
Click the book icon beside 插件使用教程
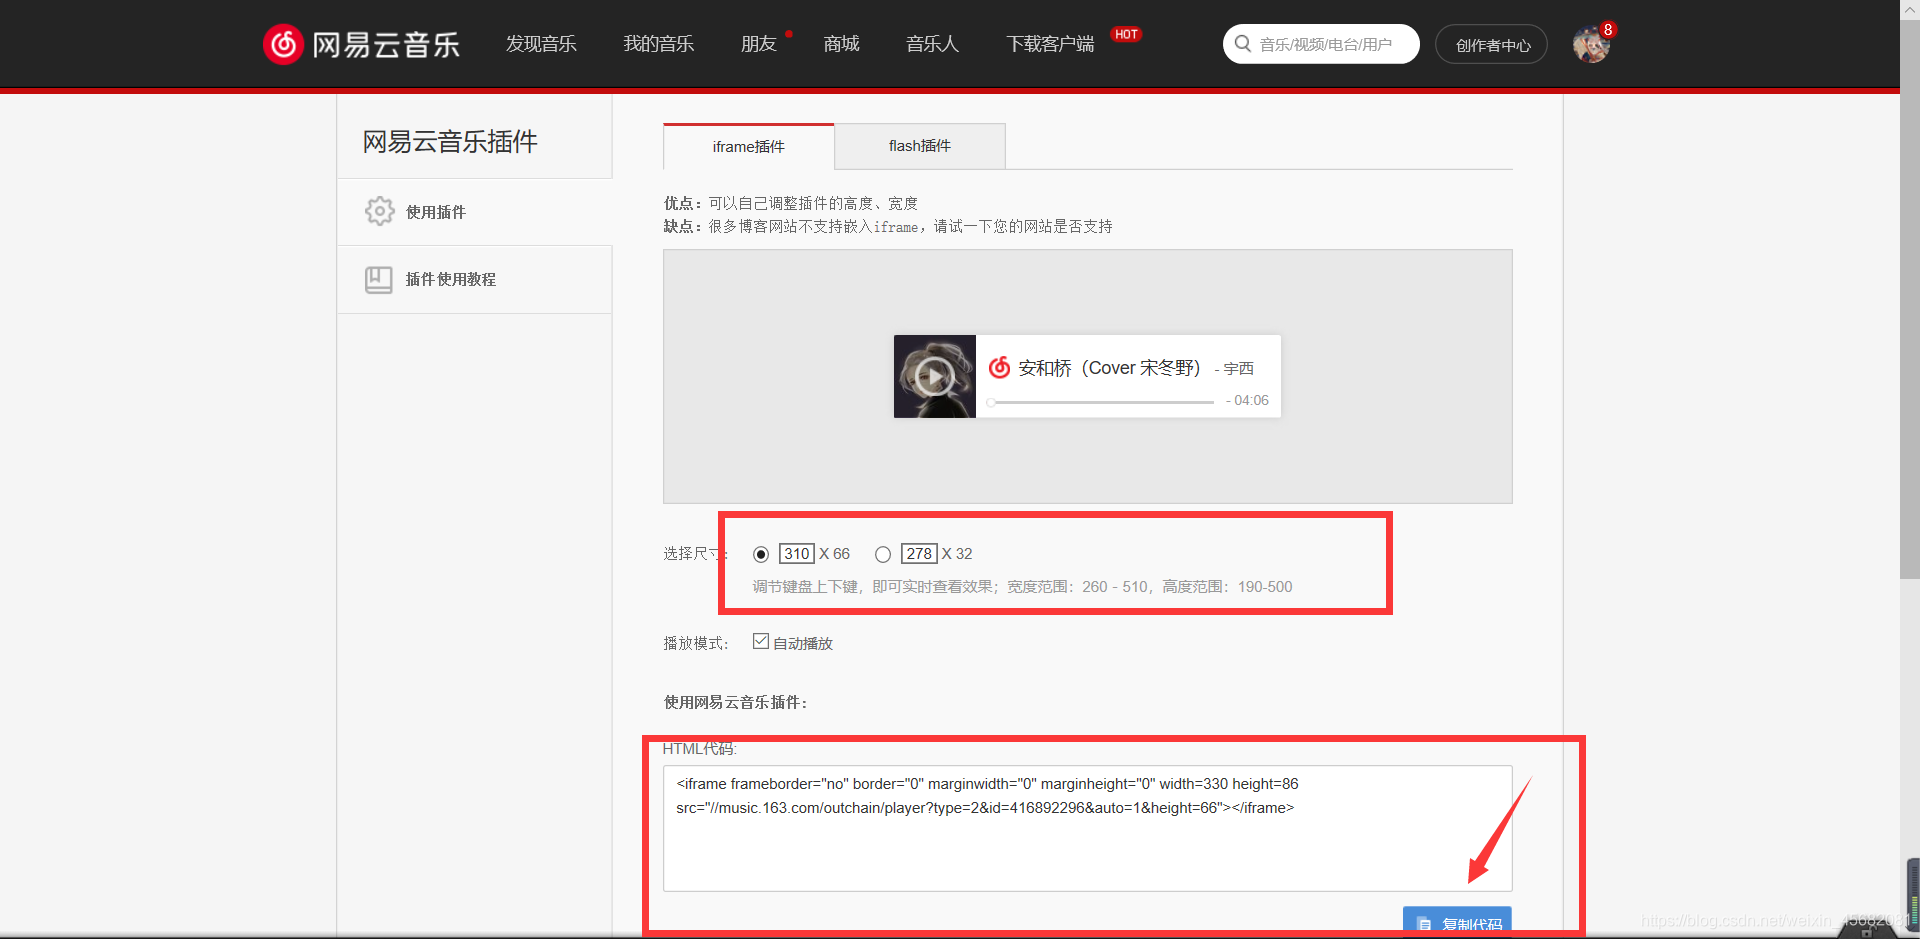tap(379, 280)
